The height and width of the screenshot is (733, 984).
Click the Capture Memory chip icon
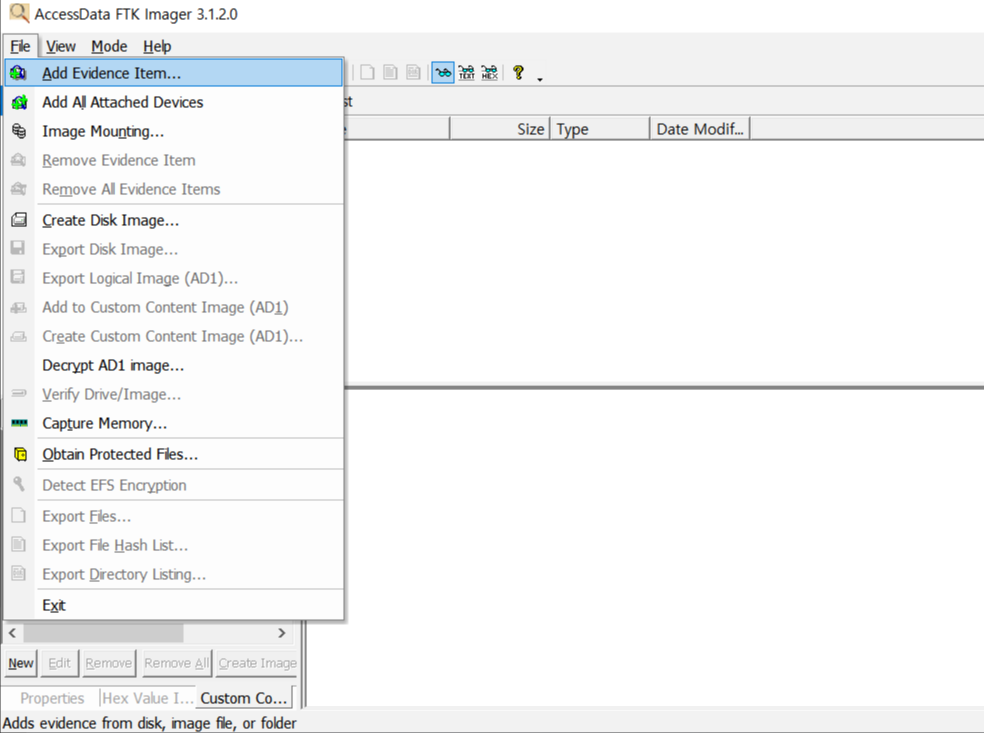pos(19,423)
